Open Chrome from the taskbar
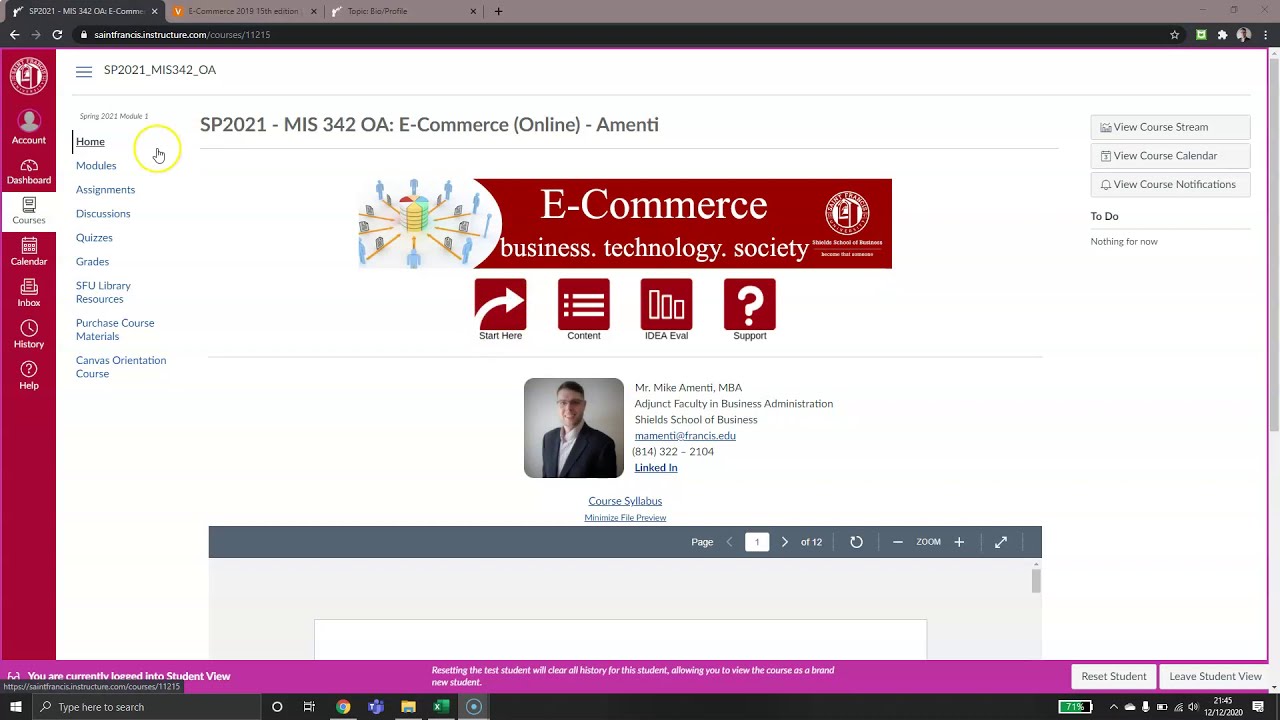Viewport: 1280px width, 720px height. (x=343, y=707)
